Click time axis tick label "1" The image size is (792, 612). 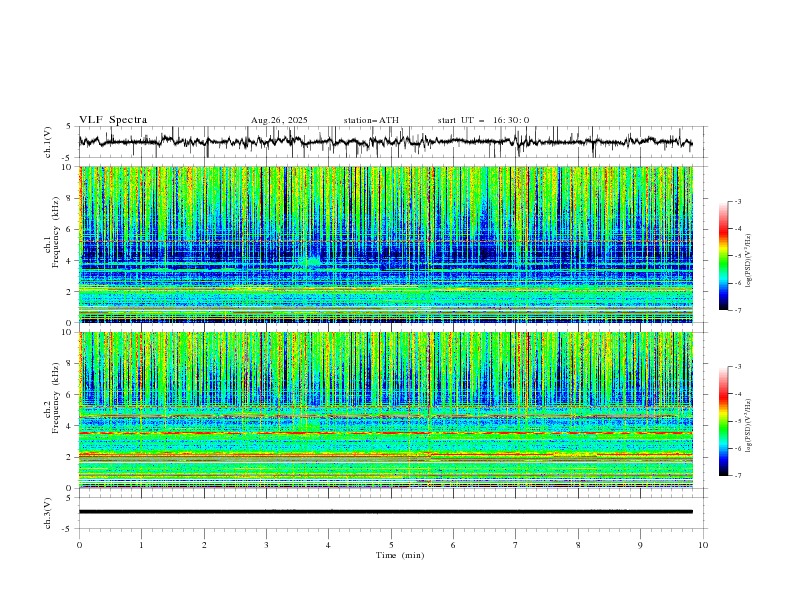point(141,545)
